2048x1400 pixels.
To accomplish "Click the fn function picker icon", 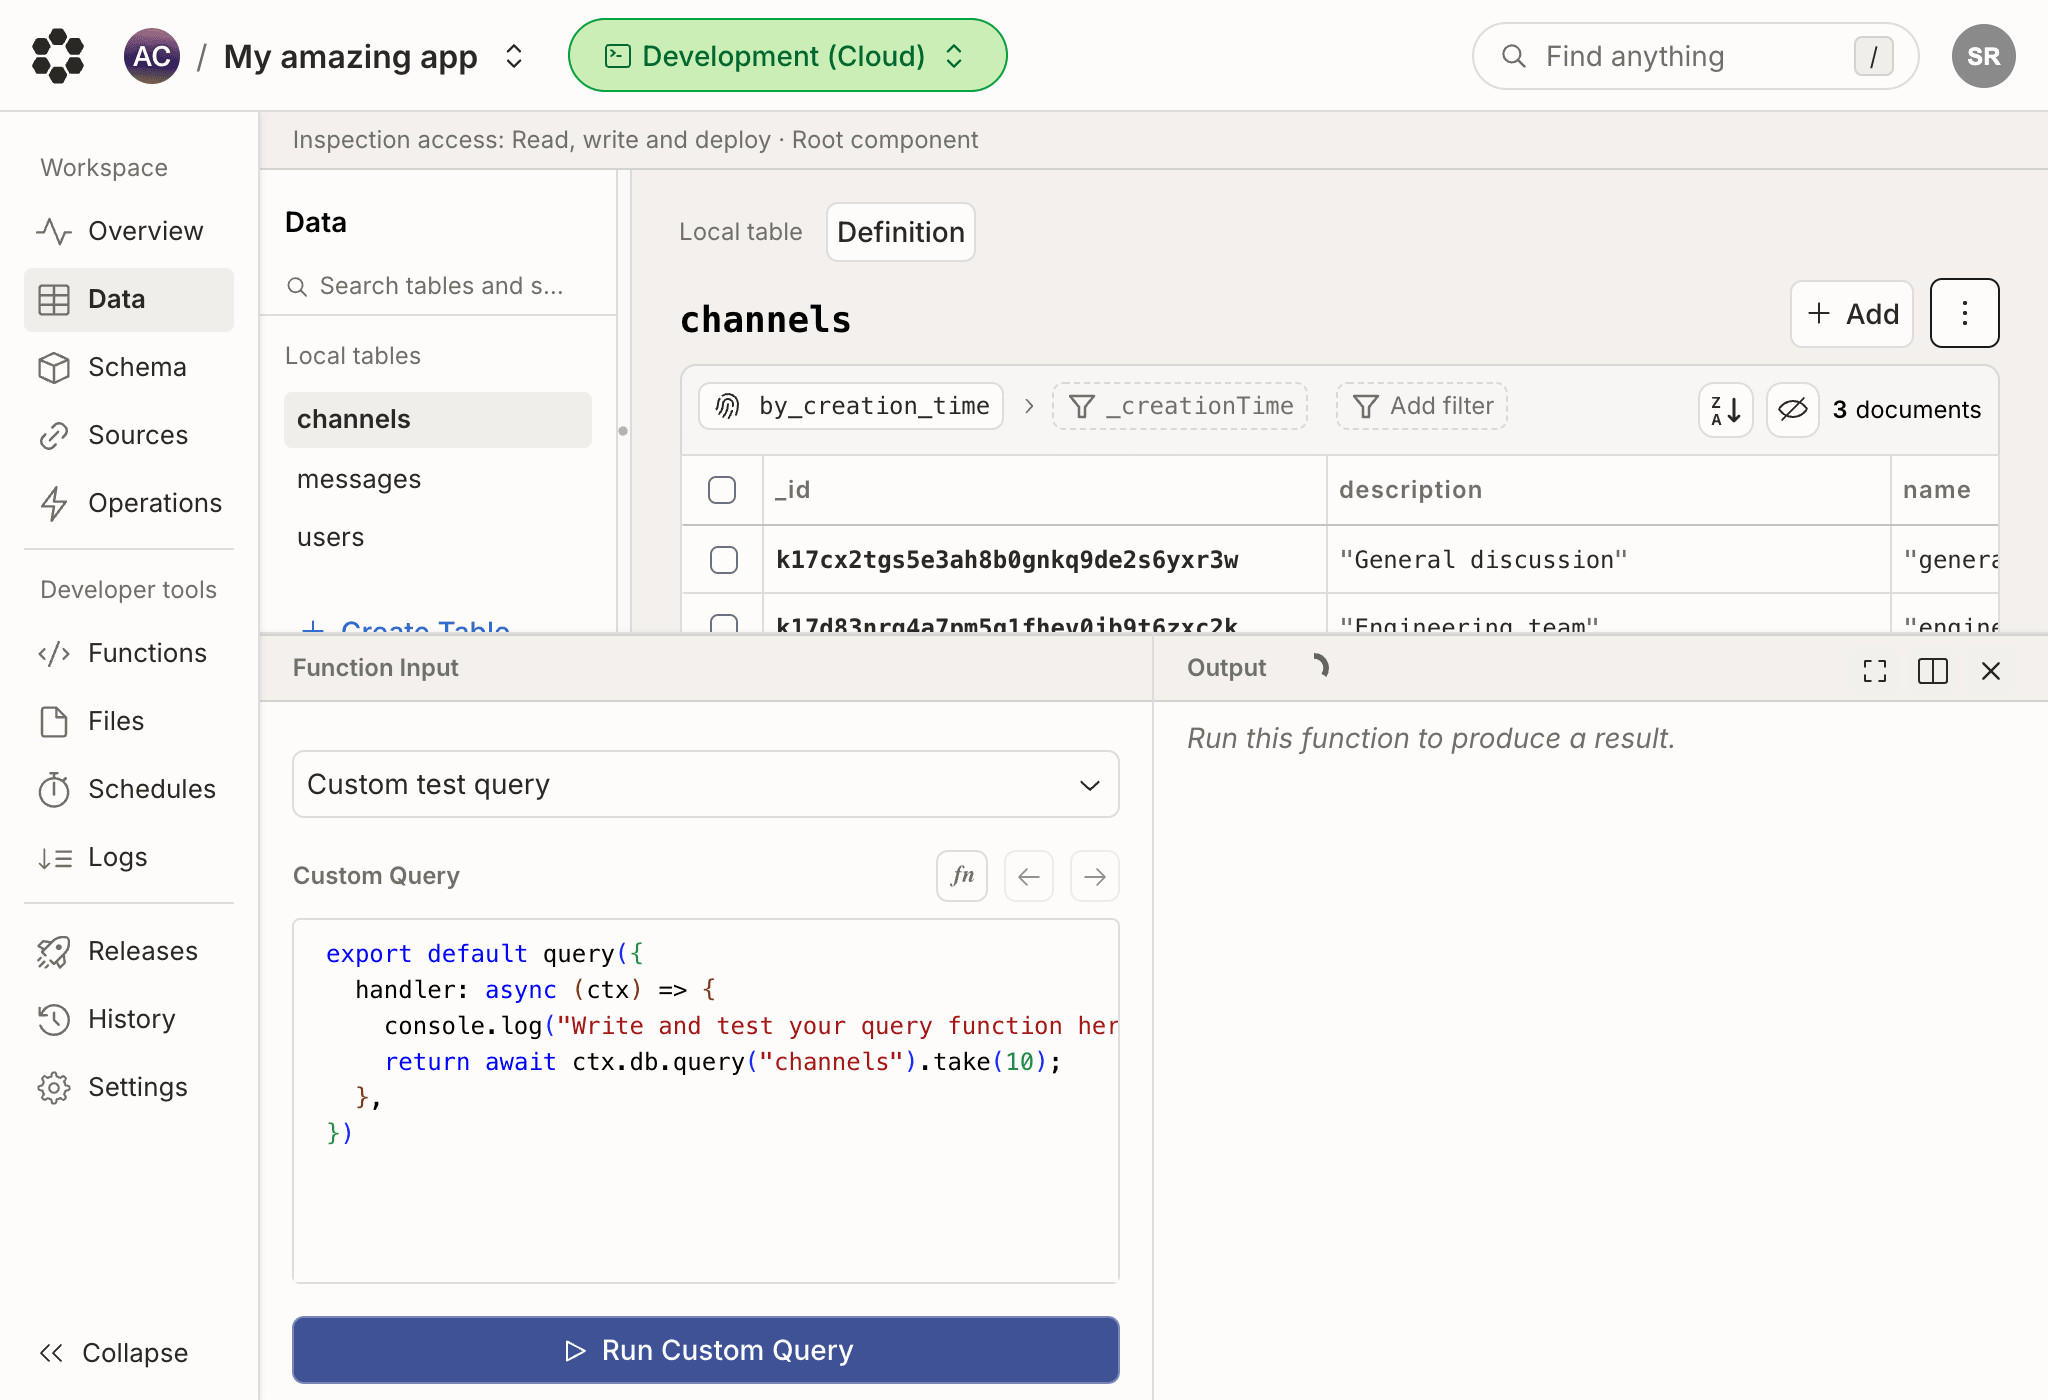I will (962, 876).
